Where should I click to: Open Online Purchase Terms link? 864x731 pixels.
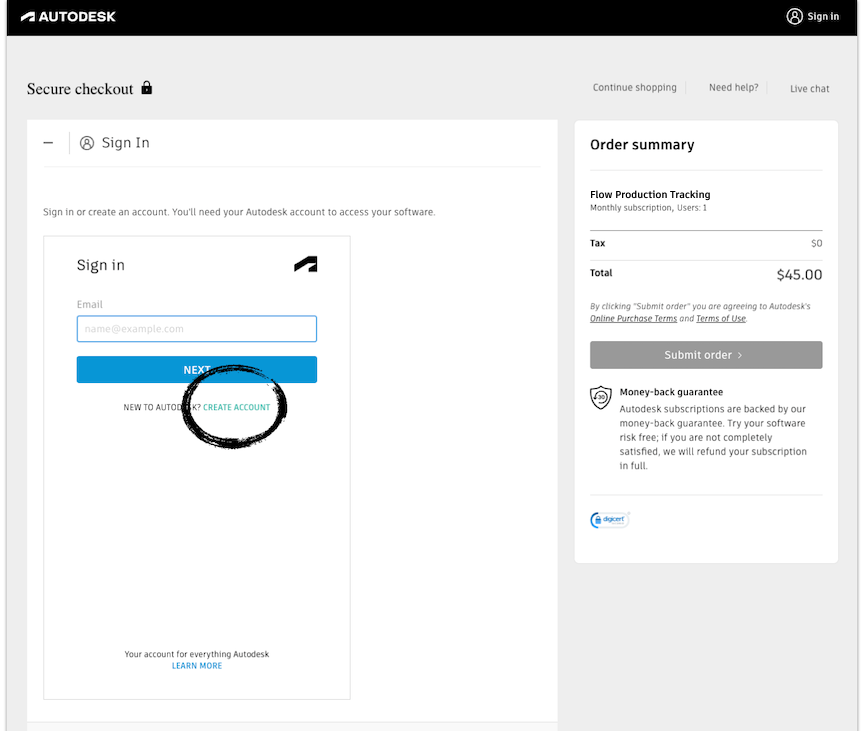coord(633,318)
